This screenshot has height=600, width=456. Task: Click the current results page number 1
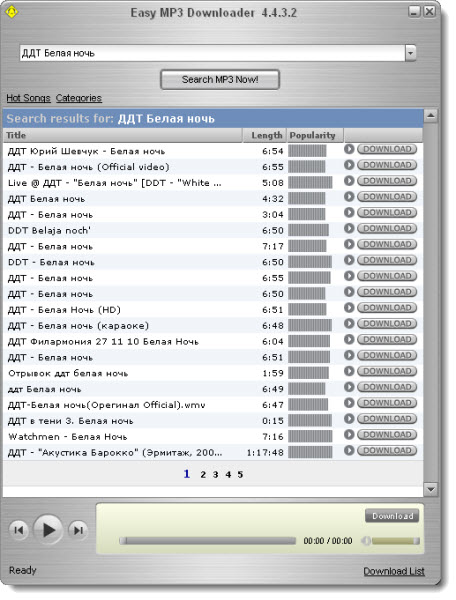(x=187, y=474)
